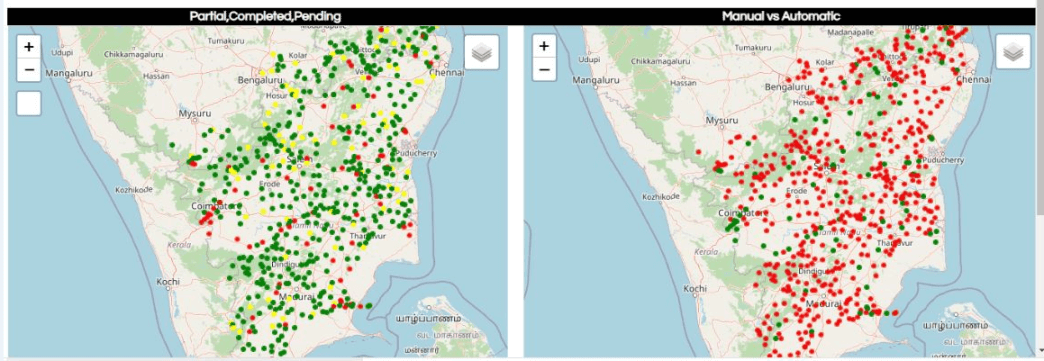
Task: Click Kolar label on the left map
Action: click(x=297, y=55)
